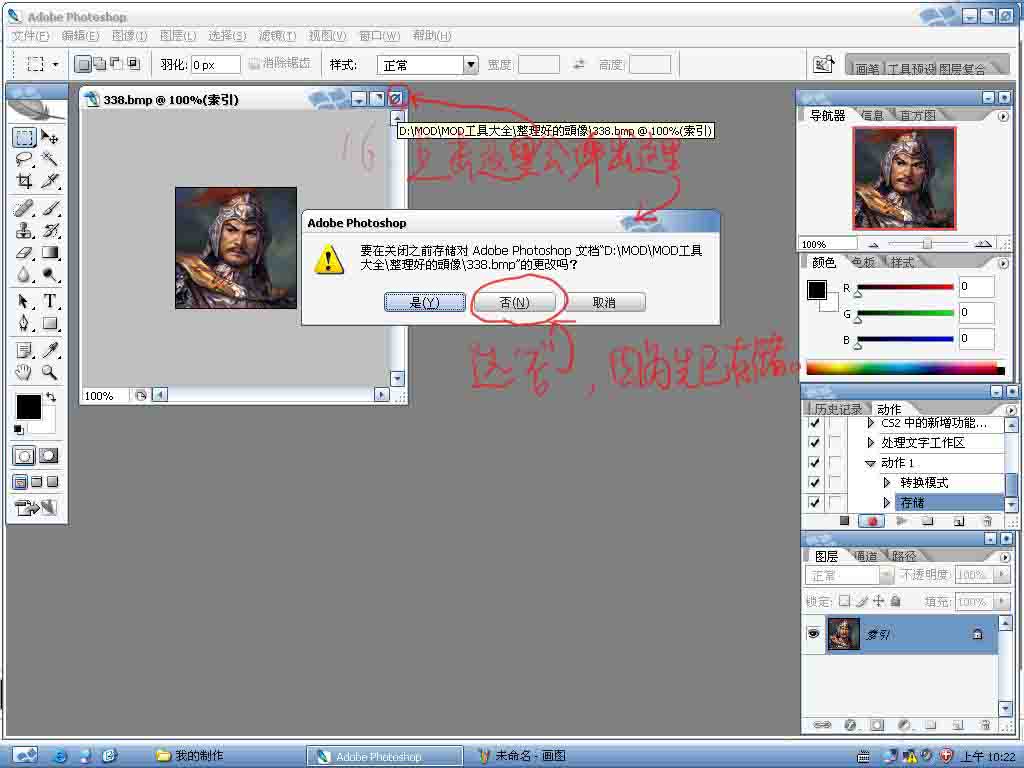Select the Magic Wand tool
Screen dimensions: 1024x768
point(50,159)
